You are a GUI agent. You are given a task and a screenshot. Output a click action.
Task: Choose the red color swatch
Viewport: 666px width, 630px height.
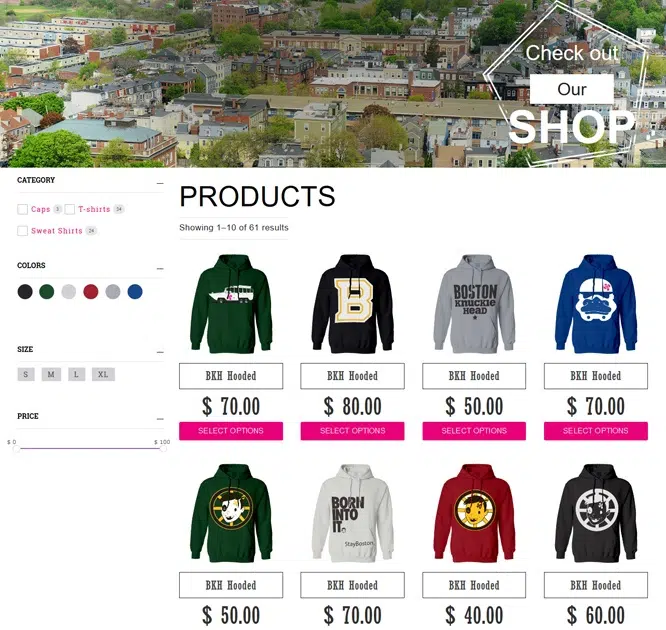tap(91, 292)
